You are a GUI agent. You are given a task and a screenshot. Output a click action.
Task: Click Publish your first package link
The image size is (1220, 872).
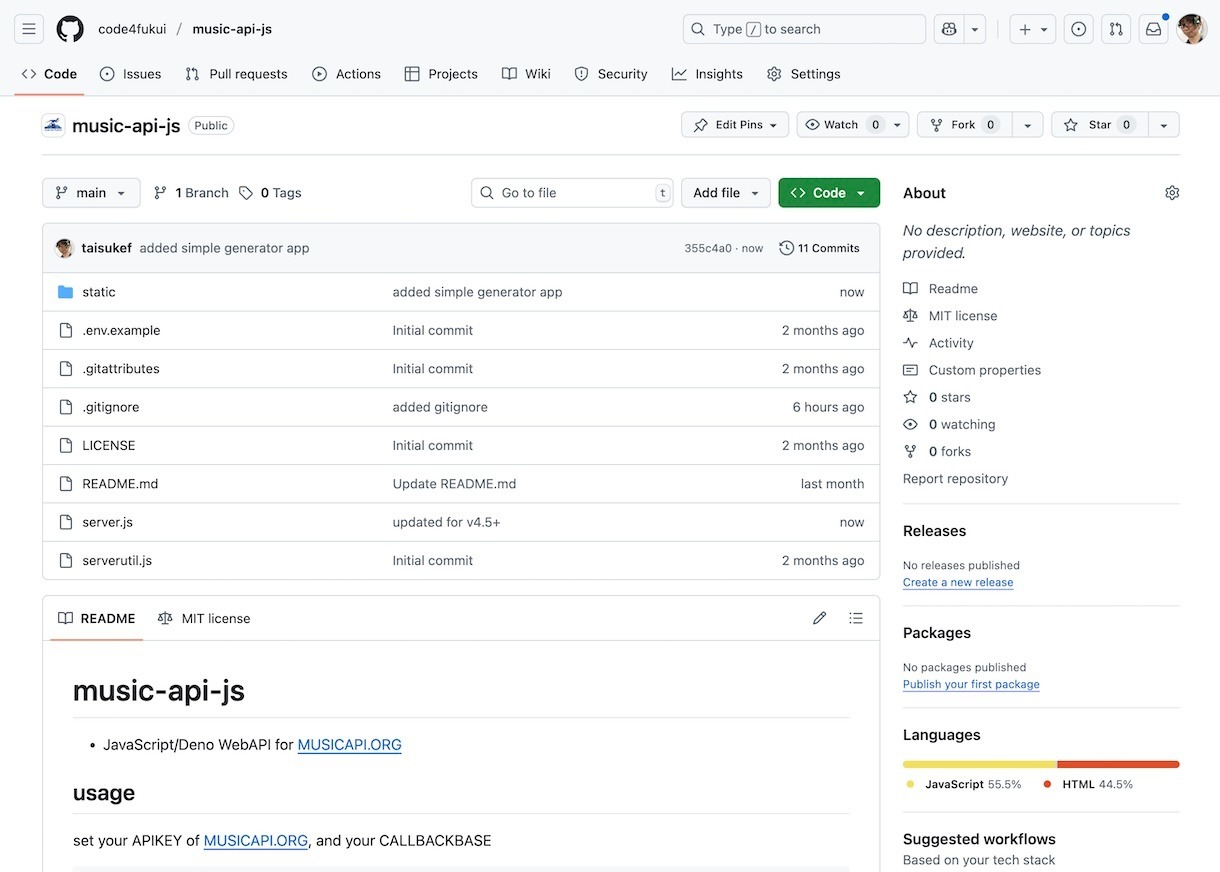pos(971,684)
